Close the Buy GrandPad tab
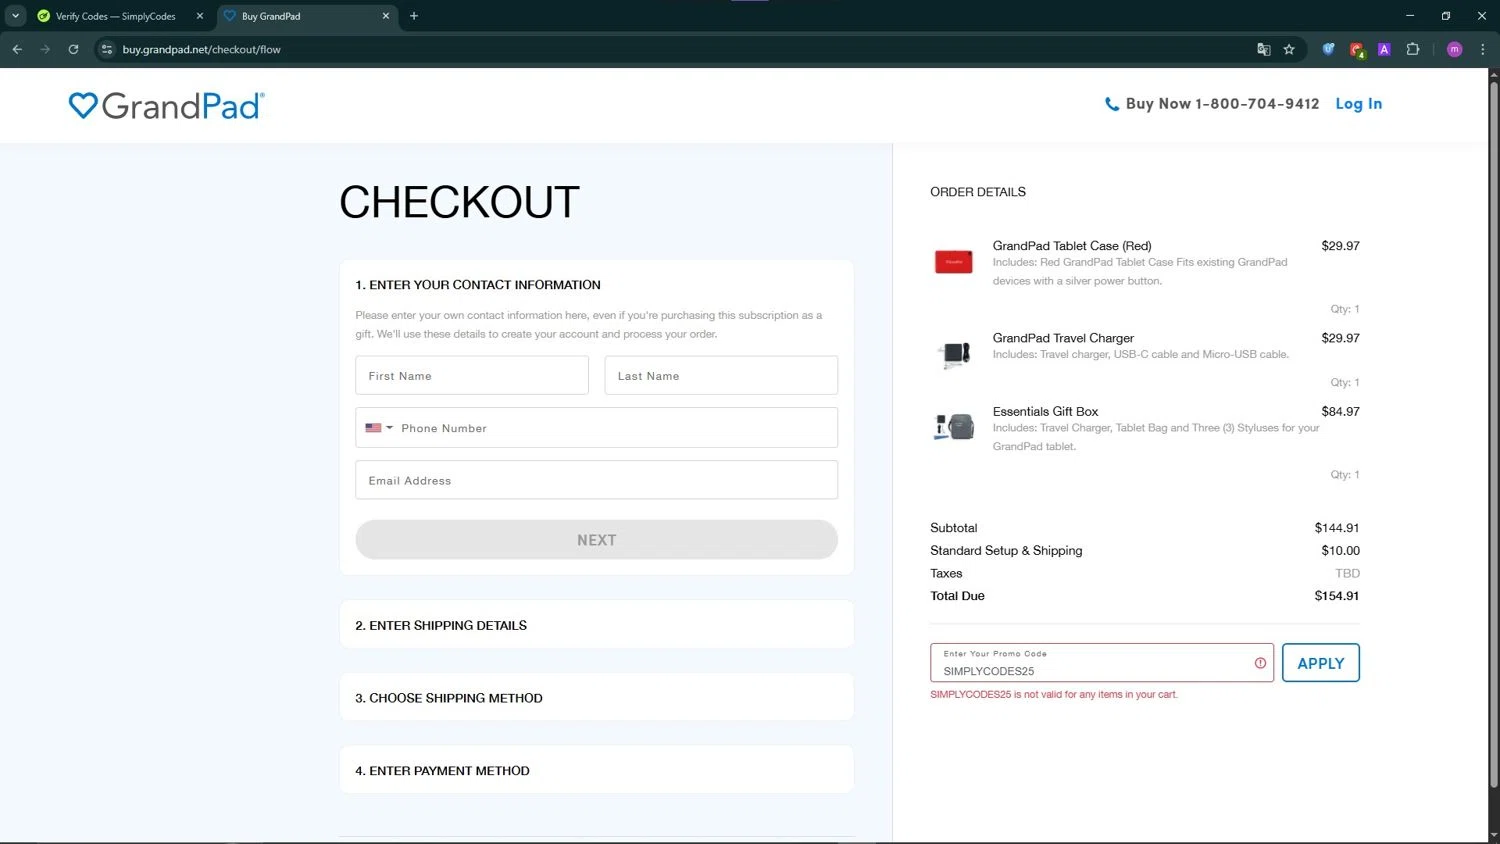This screenshot has height=844, width=1500. point(386,16)
